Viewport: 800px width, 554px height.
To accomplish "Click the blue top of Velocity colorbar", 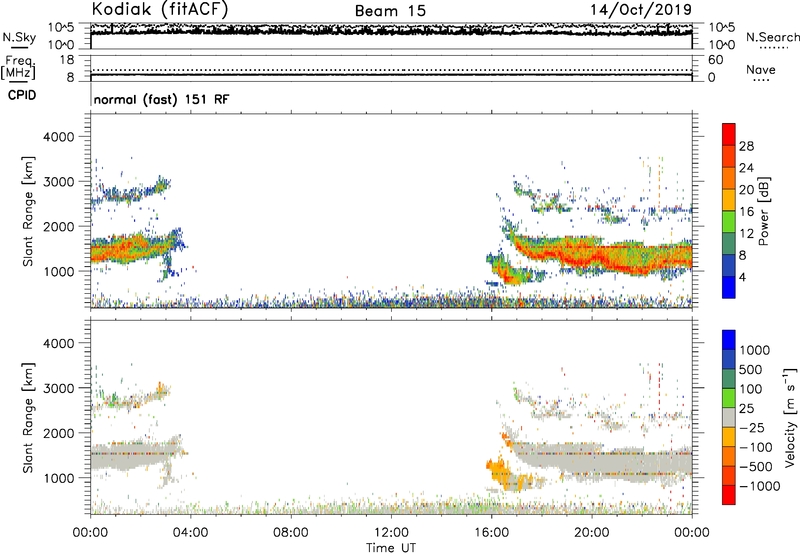I will coord(729,340).
